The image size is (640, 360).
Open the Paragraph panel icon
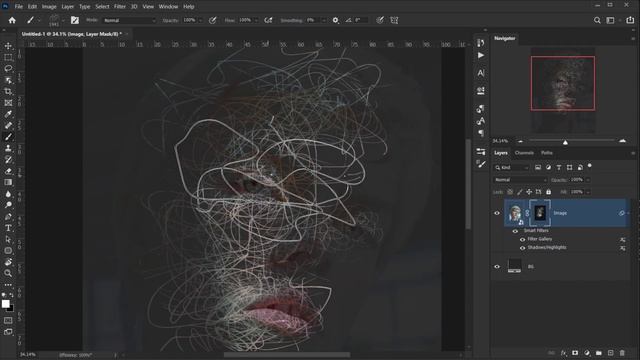point(481,133)
